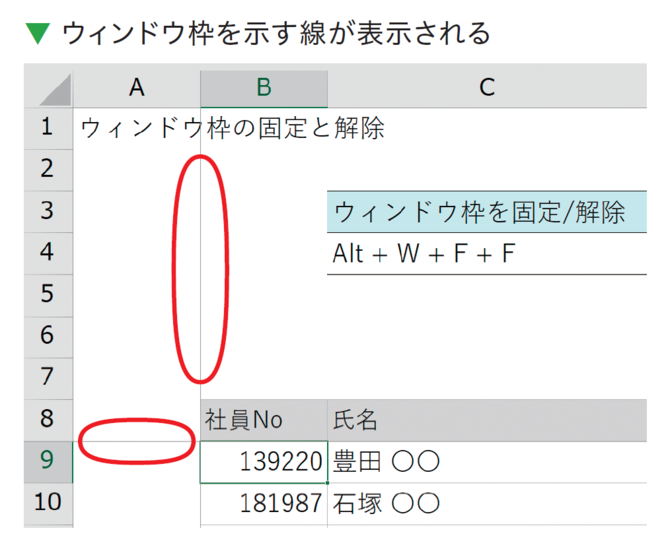Select row 5 header

(48, 295)
